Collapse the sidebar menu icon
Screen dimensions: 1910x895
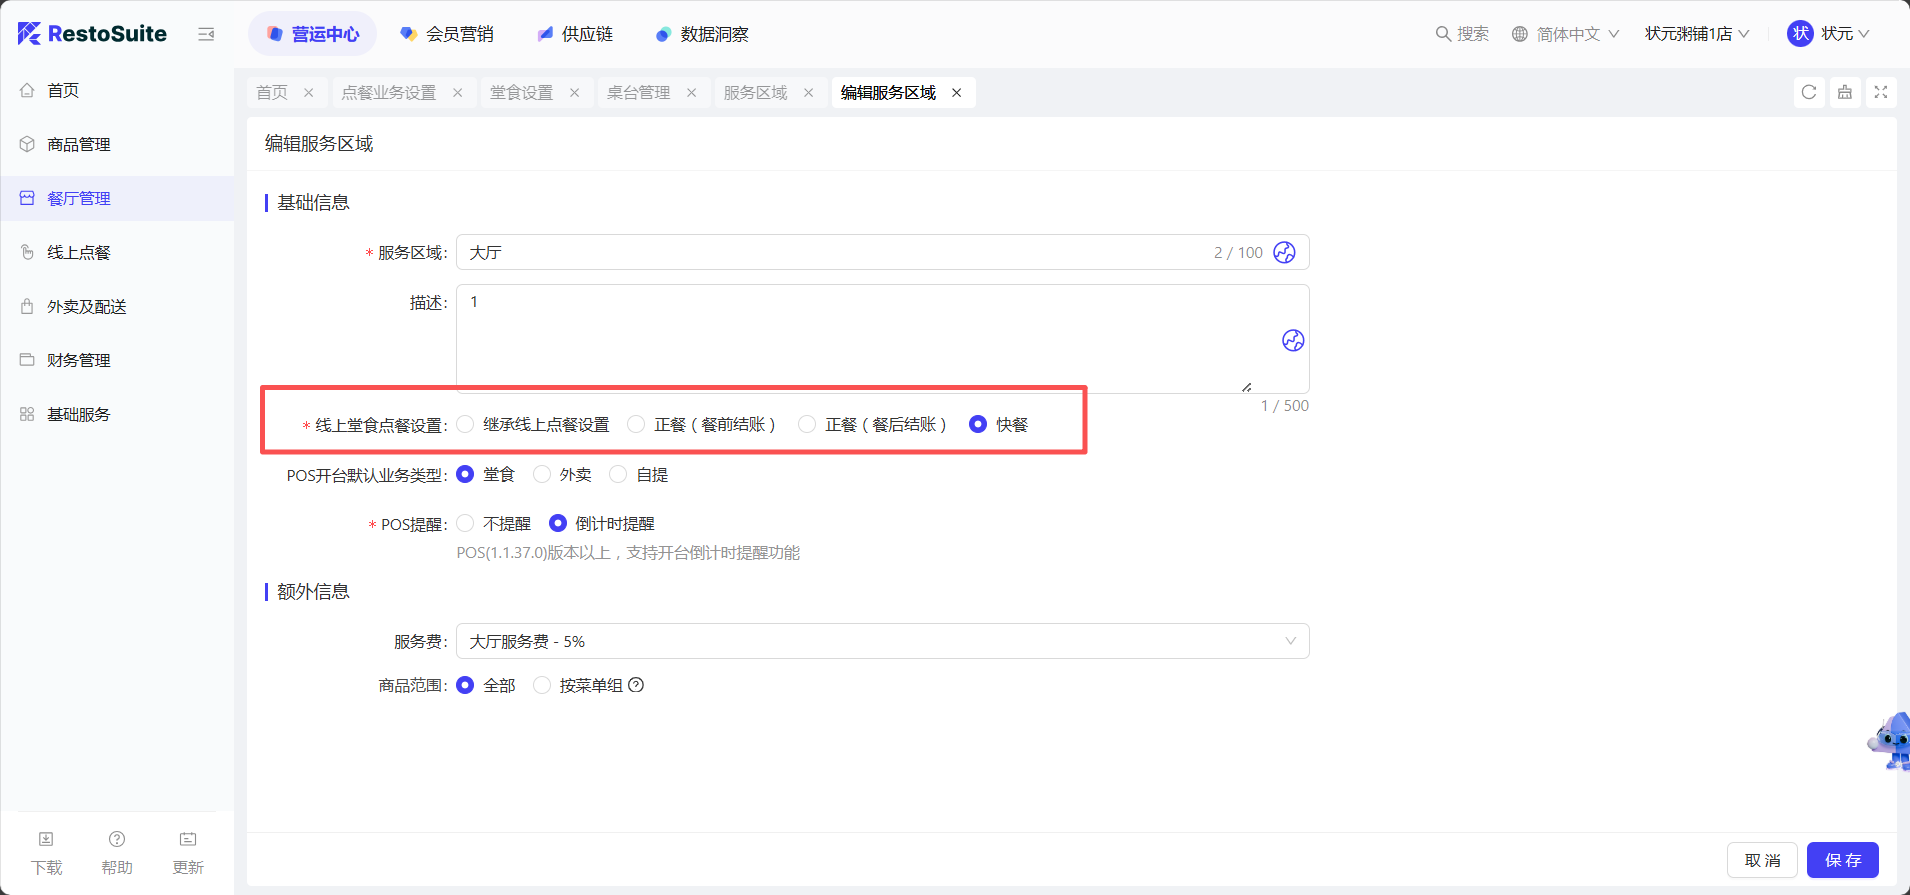pos(206,34)
